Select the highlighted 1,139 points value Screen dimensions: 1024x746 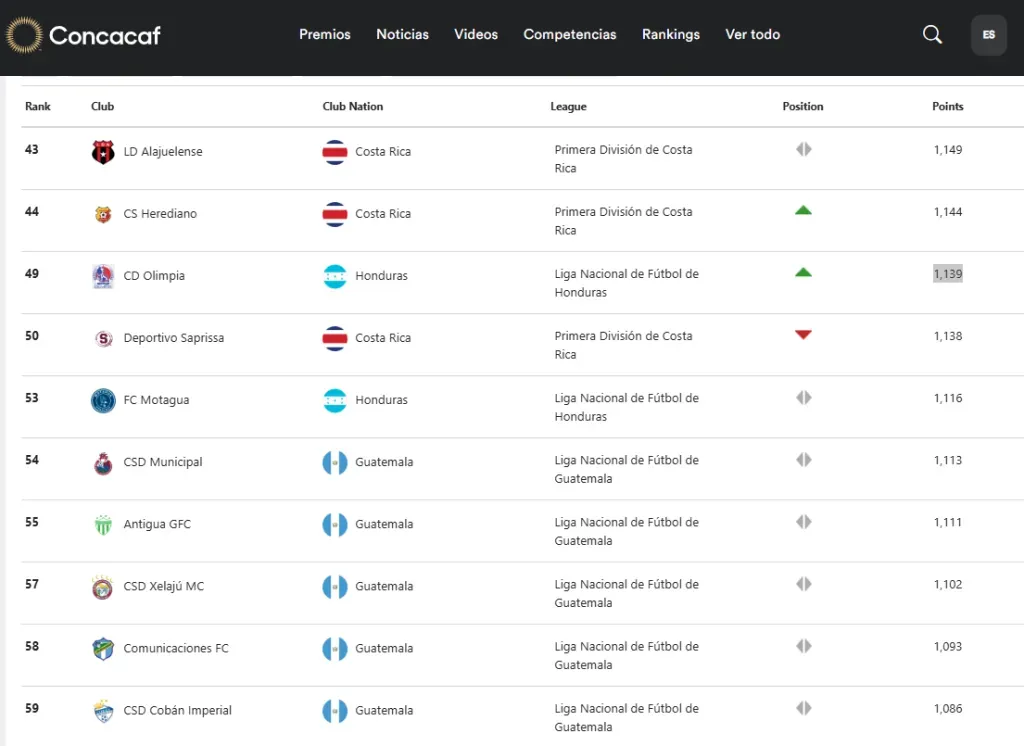pos(947,274)
